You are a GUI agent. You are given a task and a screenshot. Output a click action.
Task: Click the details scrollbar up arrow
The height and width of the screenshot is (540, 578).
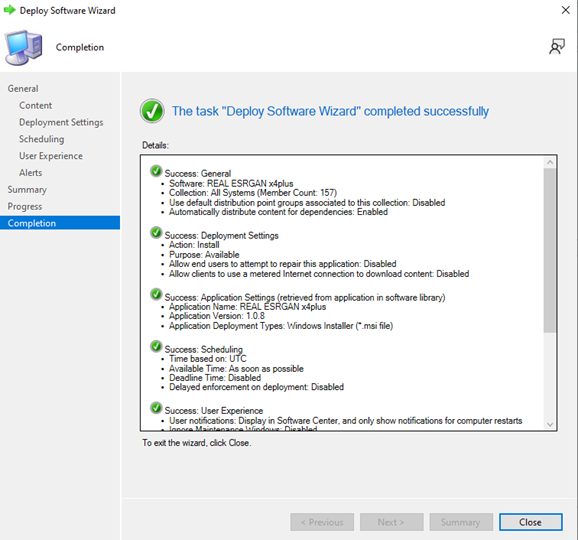(550, 162)
